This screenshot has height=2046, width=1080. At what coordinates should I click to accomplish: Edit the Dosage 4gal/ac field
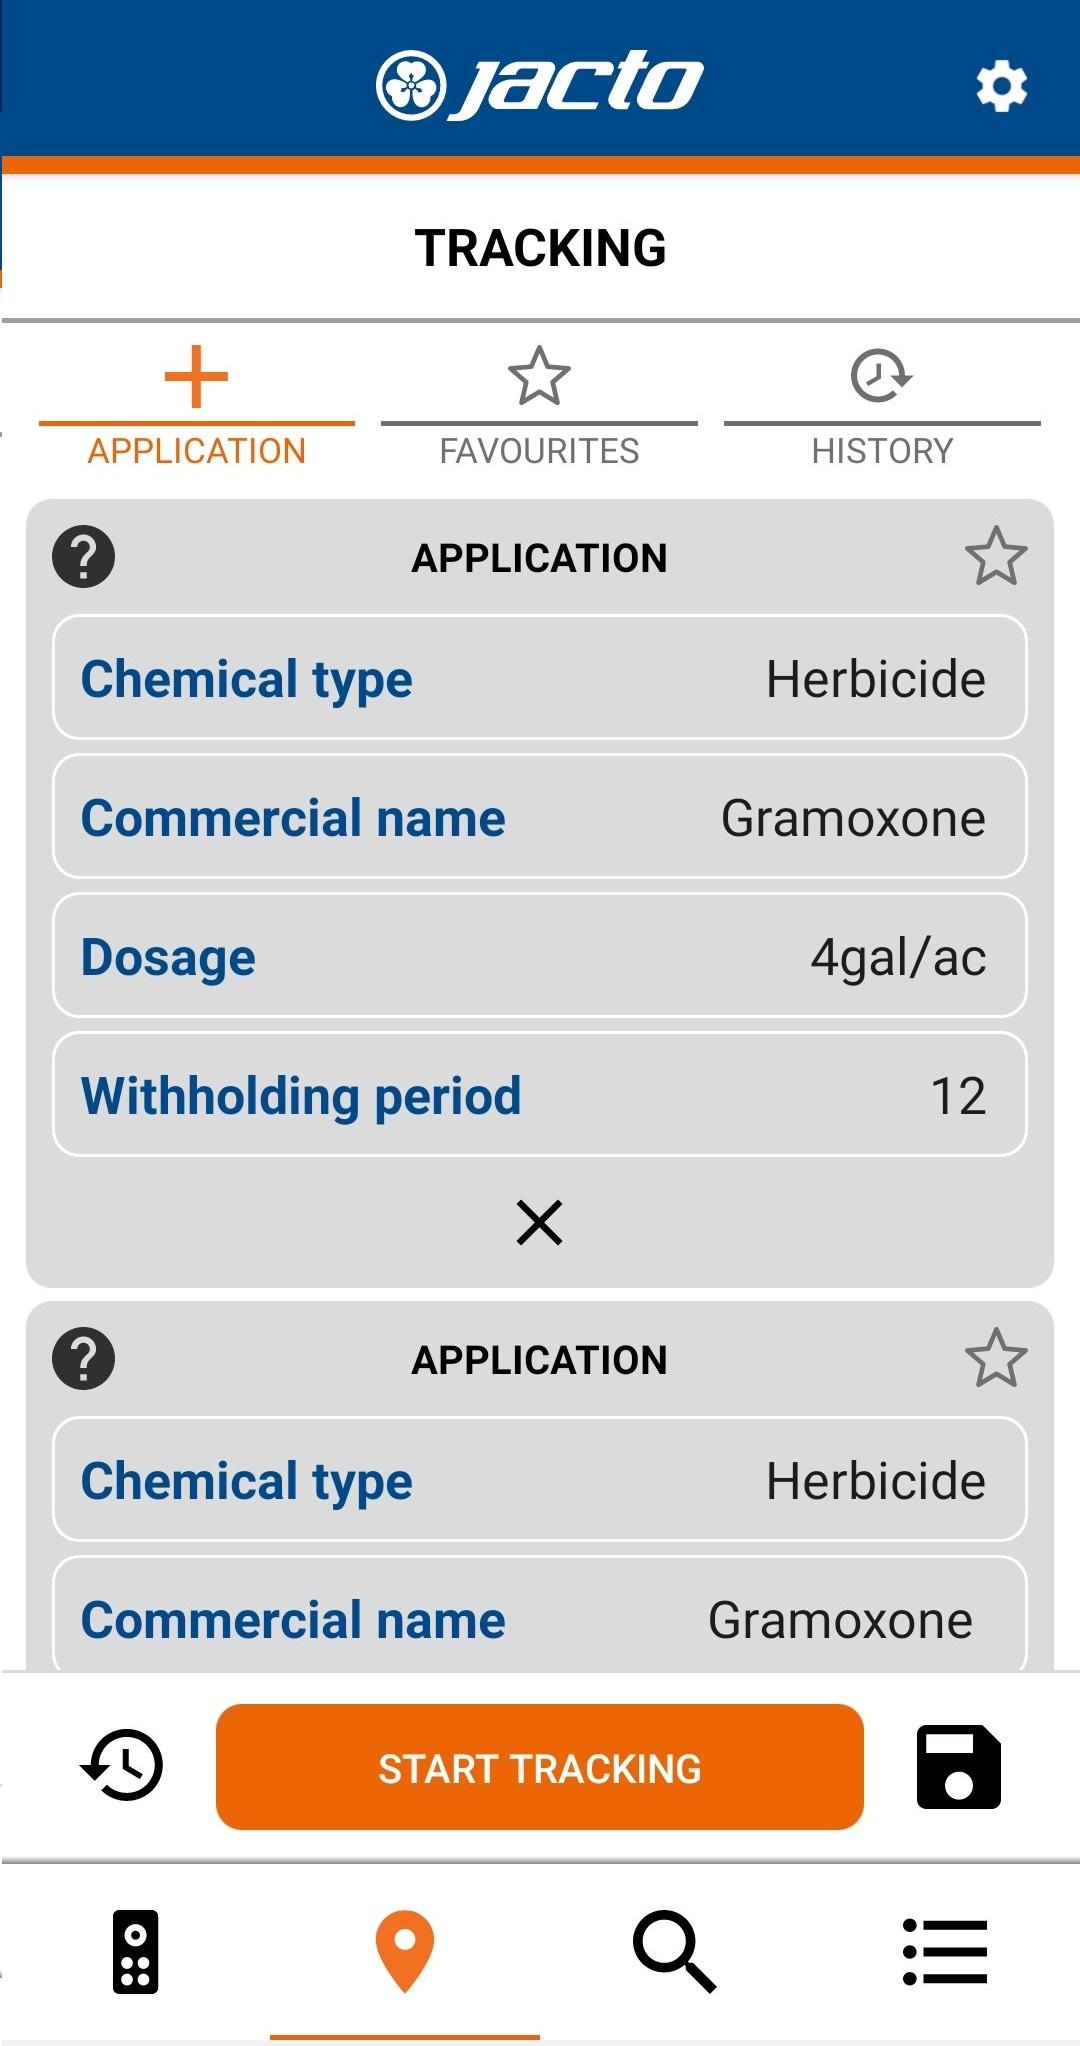point(540,956)
